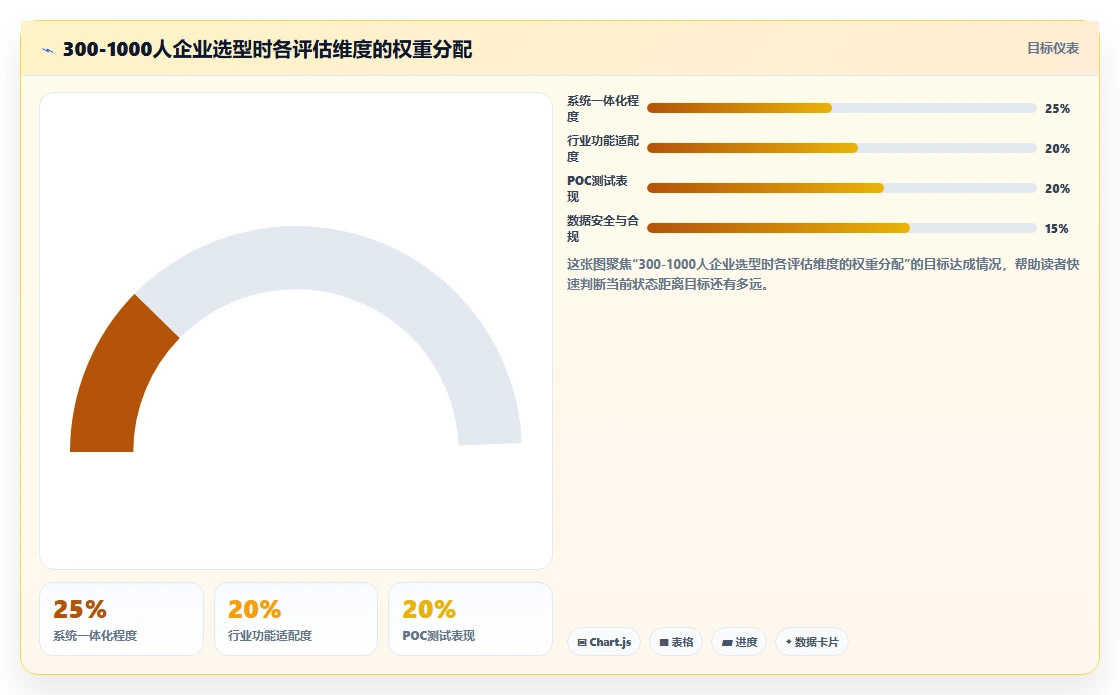Viewport: 1120px width, 695px height.
Task: Click the Chart.js tag icon
Action: 581,642
